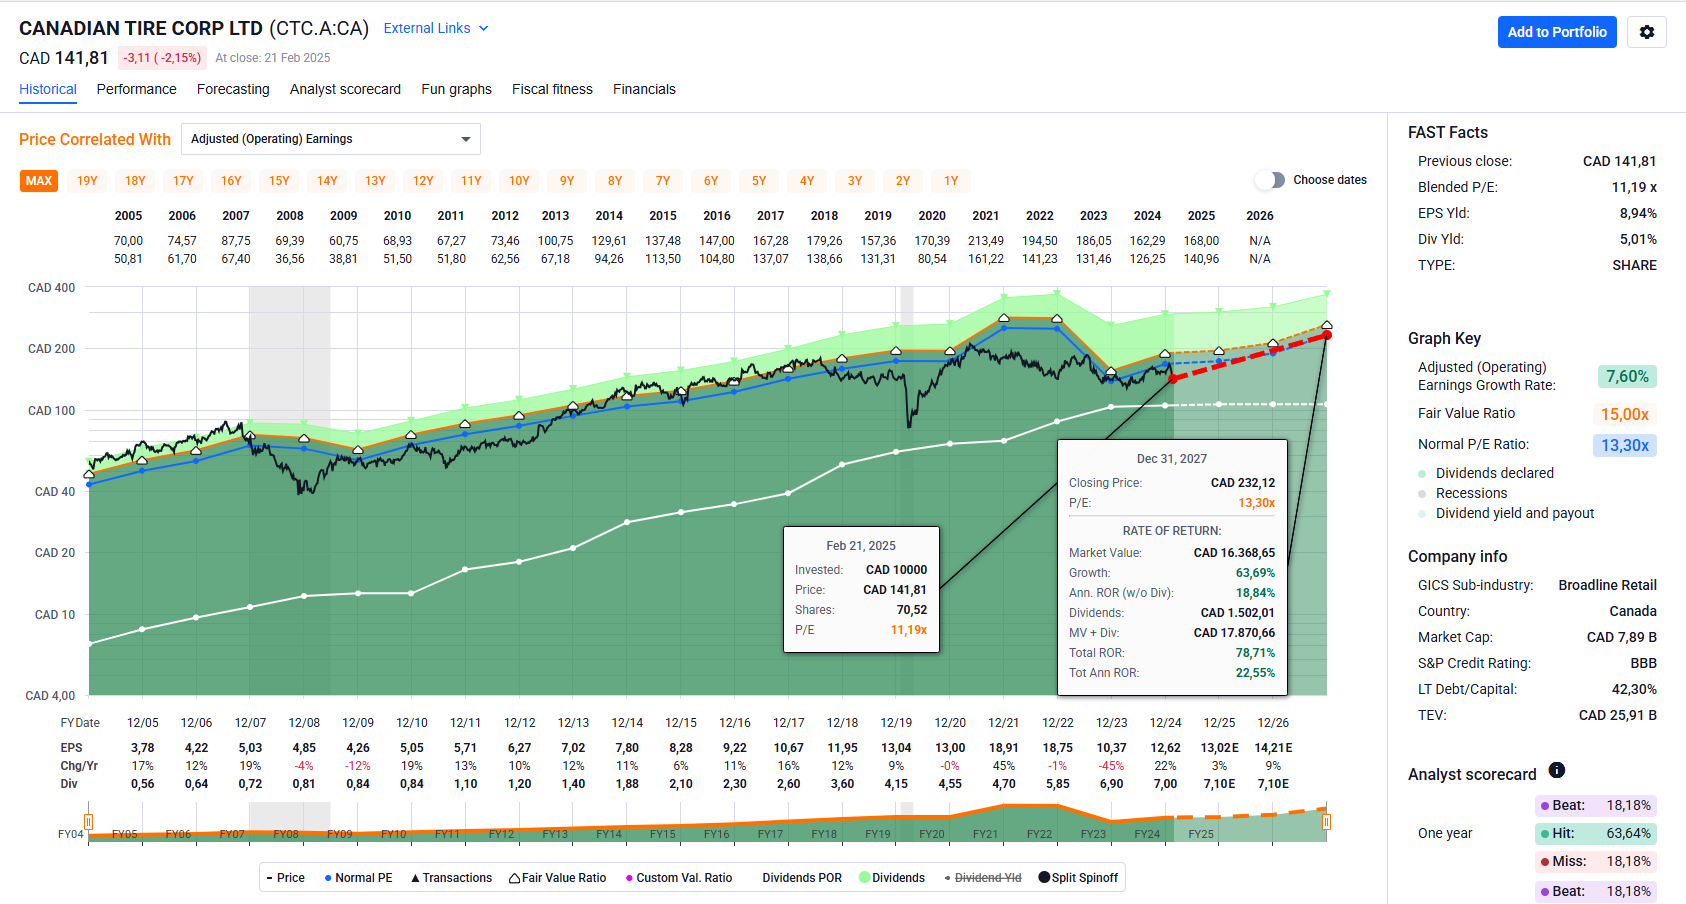Toggle the Custom Val. Ratio legend marker
Image resolution: width=1686 pixels, height=904 pixels.
point(629,878)
